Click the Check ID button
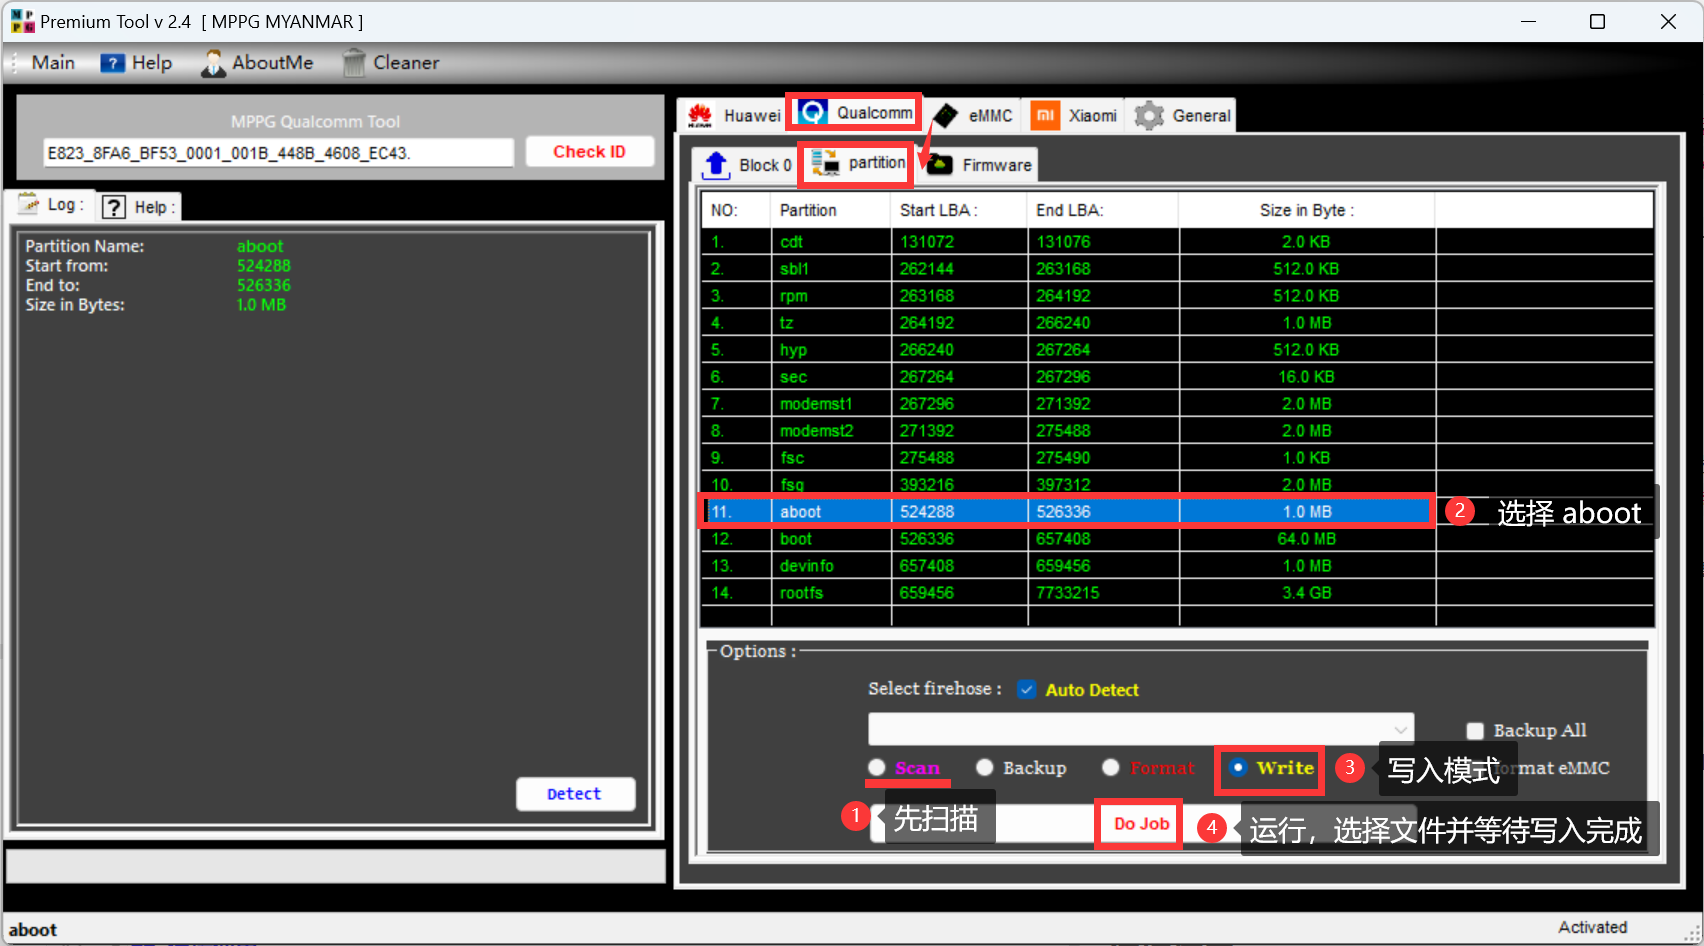This screenshot has height=946, width=1704. 590,152
